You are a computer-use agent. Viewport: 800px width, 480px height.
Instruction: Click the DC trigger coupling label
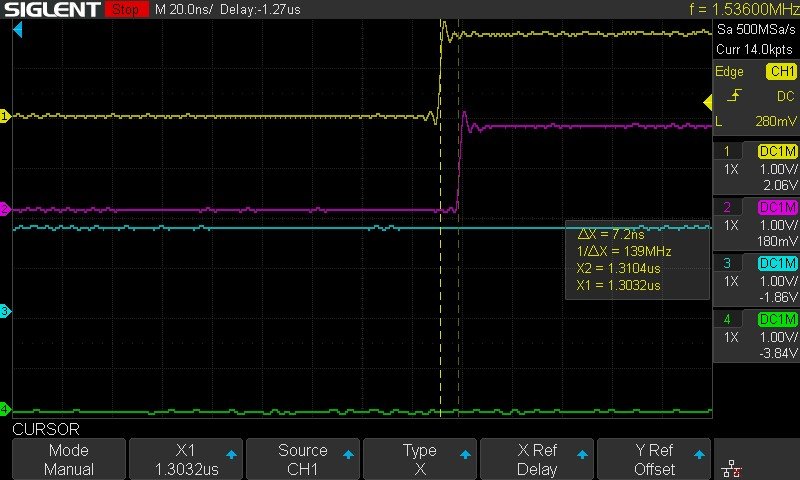(786, 96)
